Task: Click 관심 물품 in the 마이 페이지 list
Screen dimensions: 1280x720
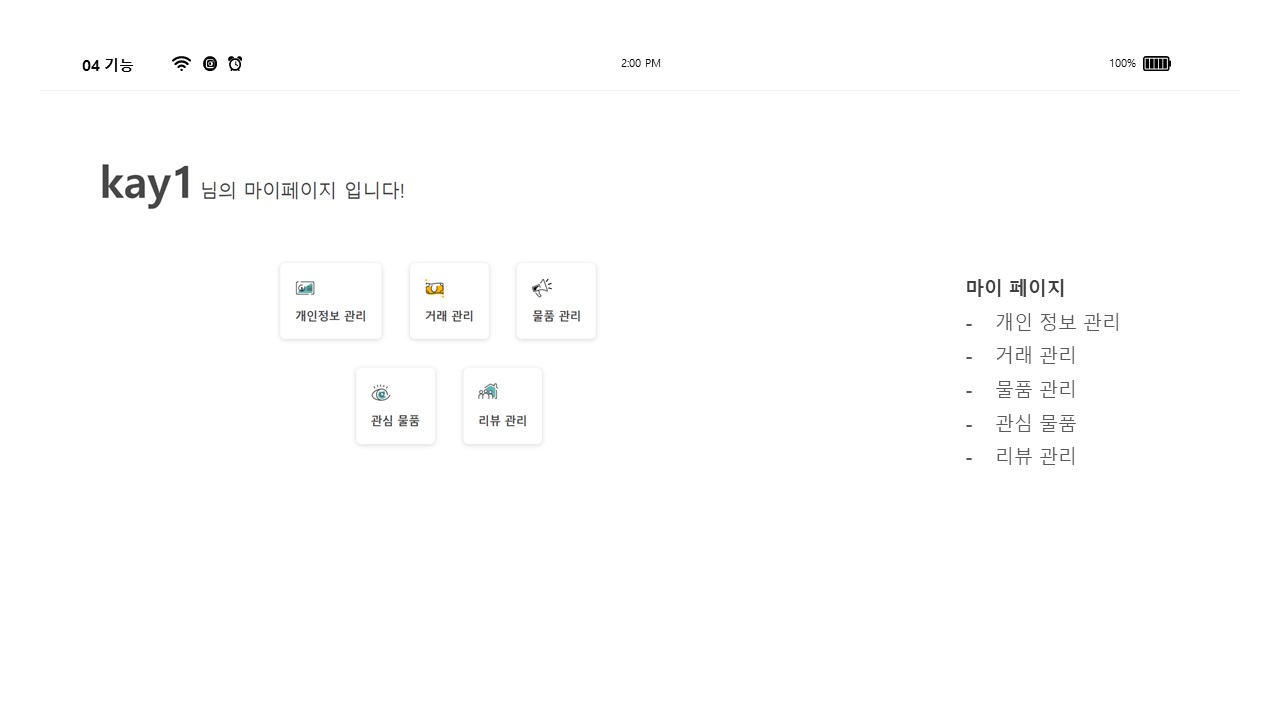Action: point(1036,423)
